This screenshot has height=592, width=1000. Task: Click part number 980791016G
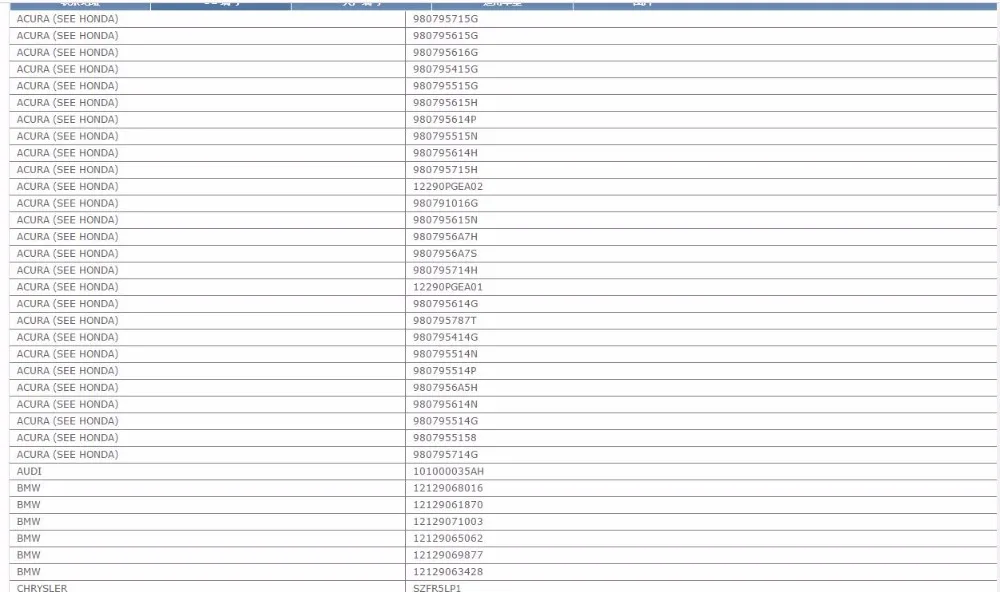click(445, 203)
